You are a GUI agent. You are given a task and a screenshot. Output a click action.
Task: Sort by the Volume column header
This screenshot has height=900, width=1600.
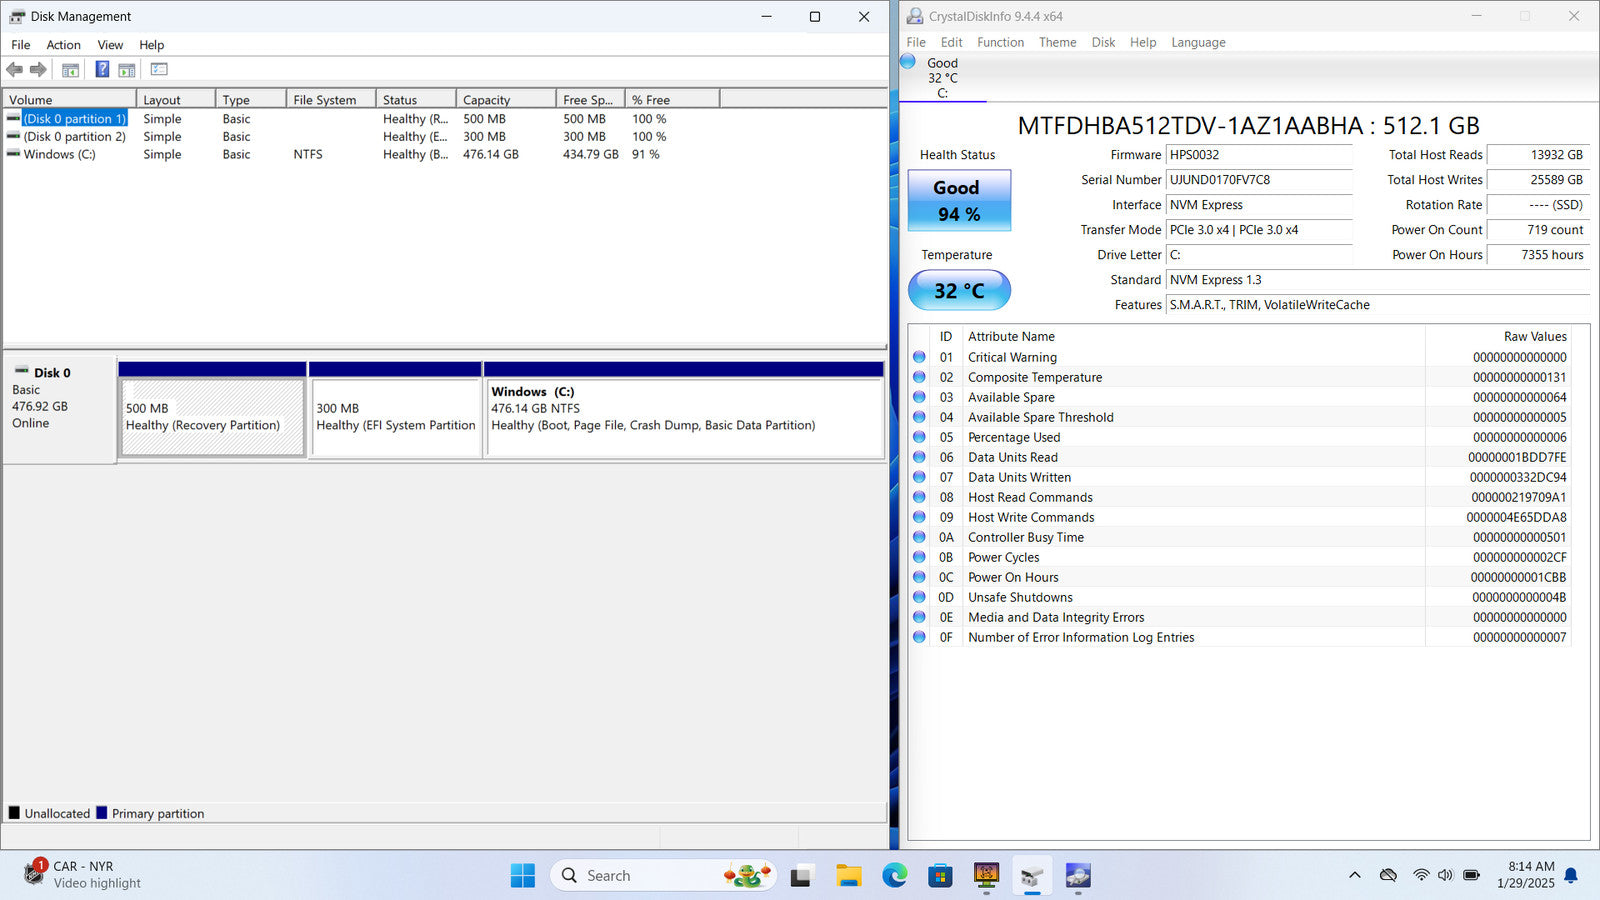coord(69,100)
